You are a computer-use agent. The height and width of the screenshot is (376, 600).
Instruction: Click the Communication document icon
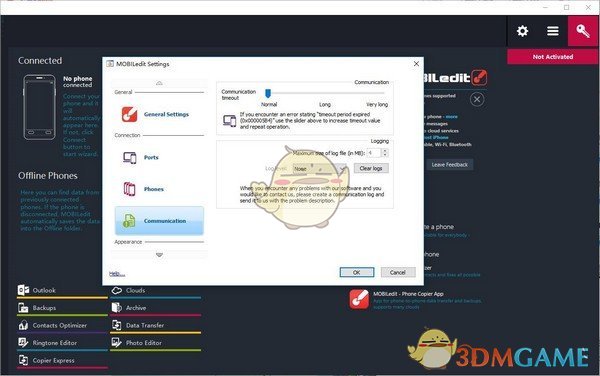(x=129, y=221)
